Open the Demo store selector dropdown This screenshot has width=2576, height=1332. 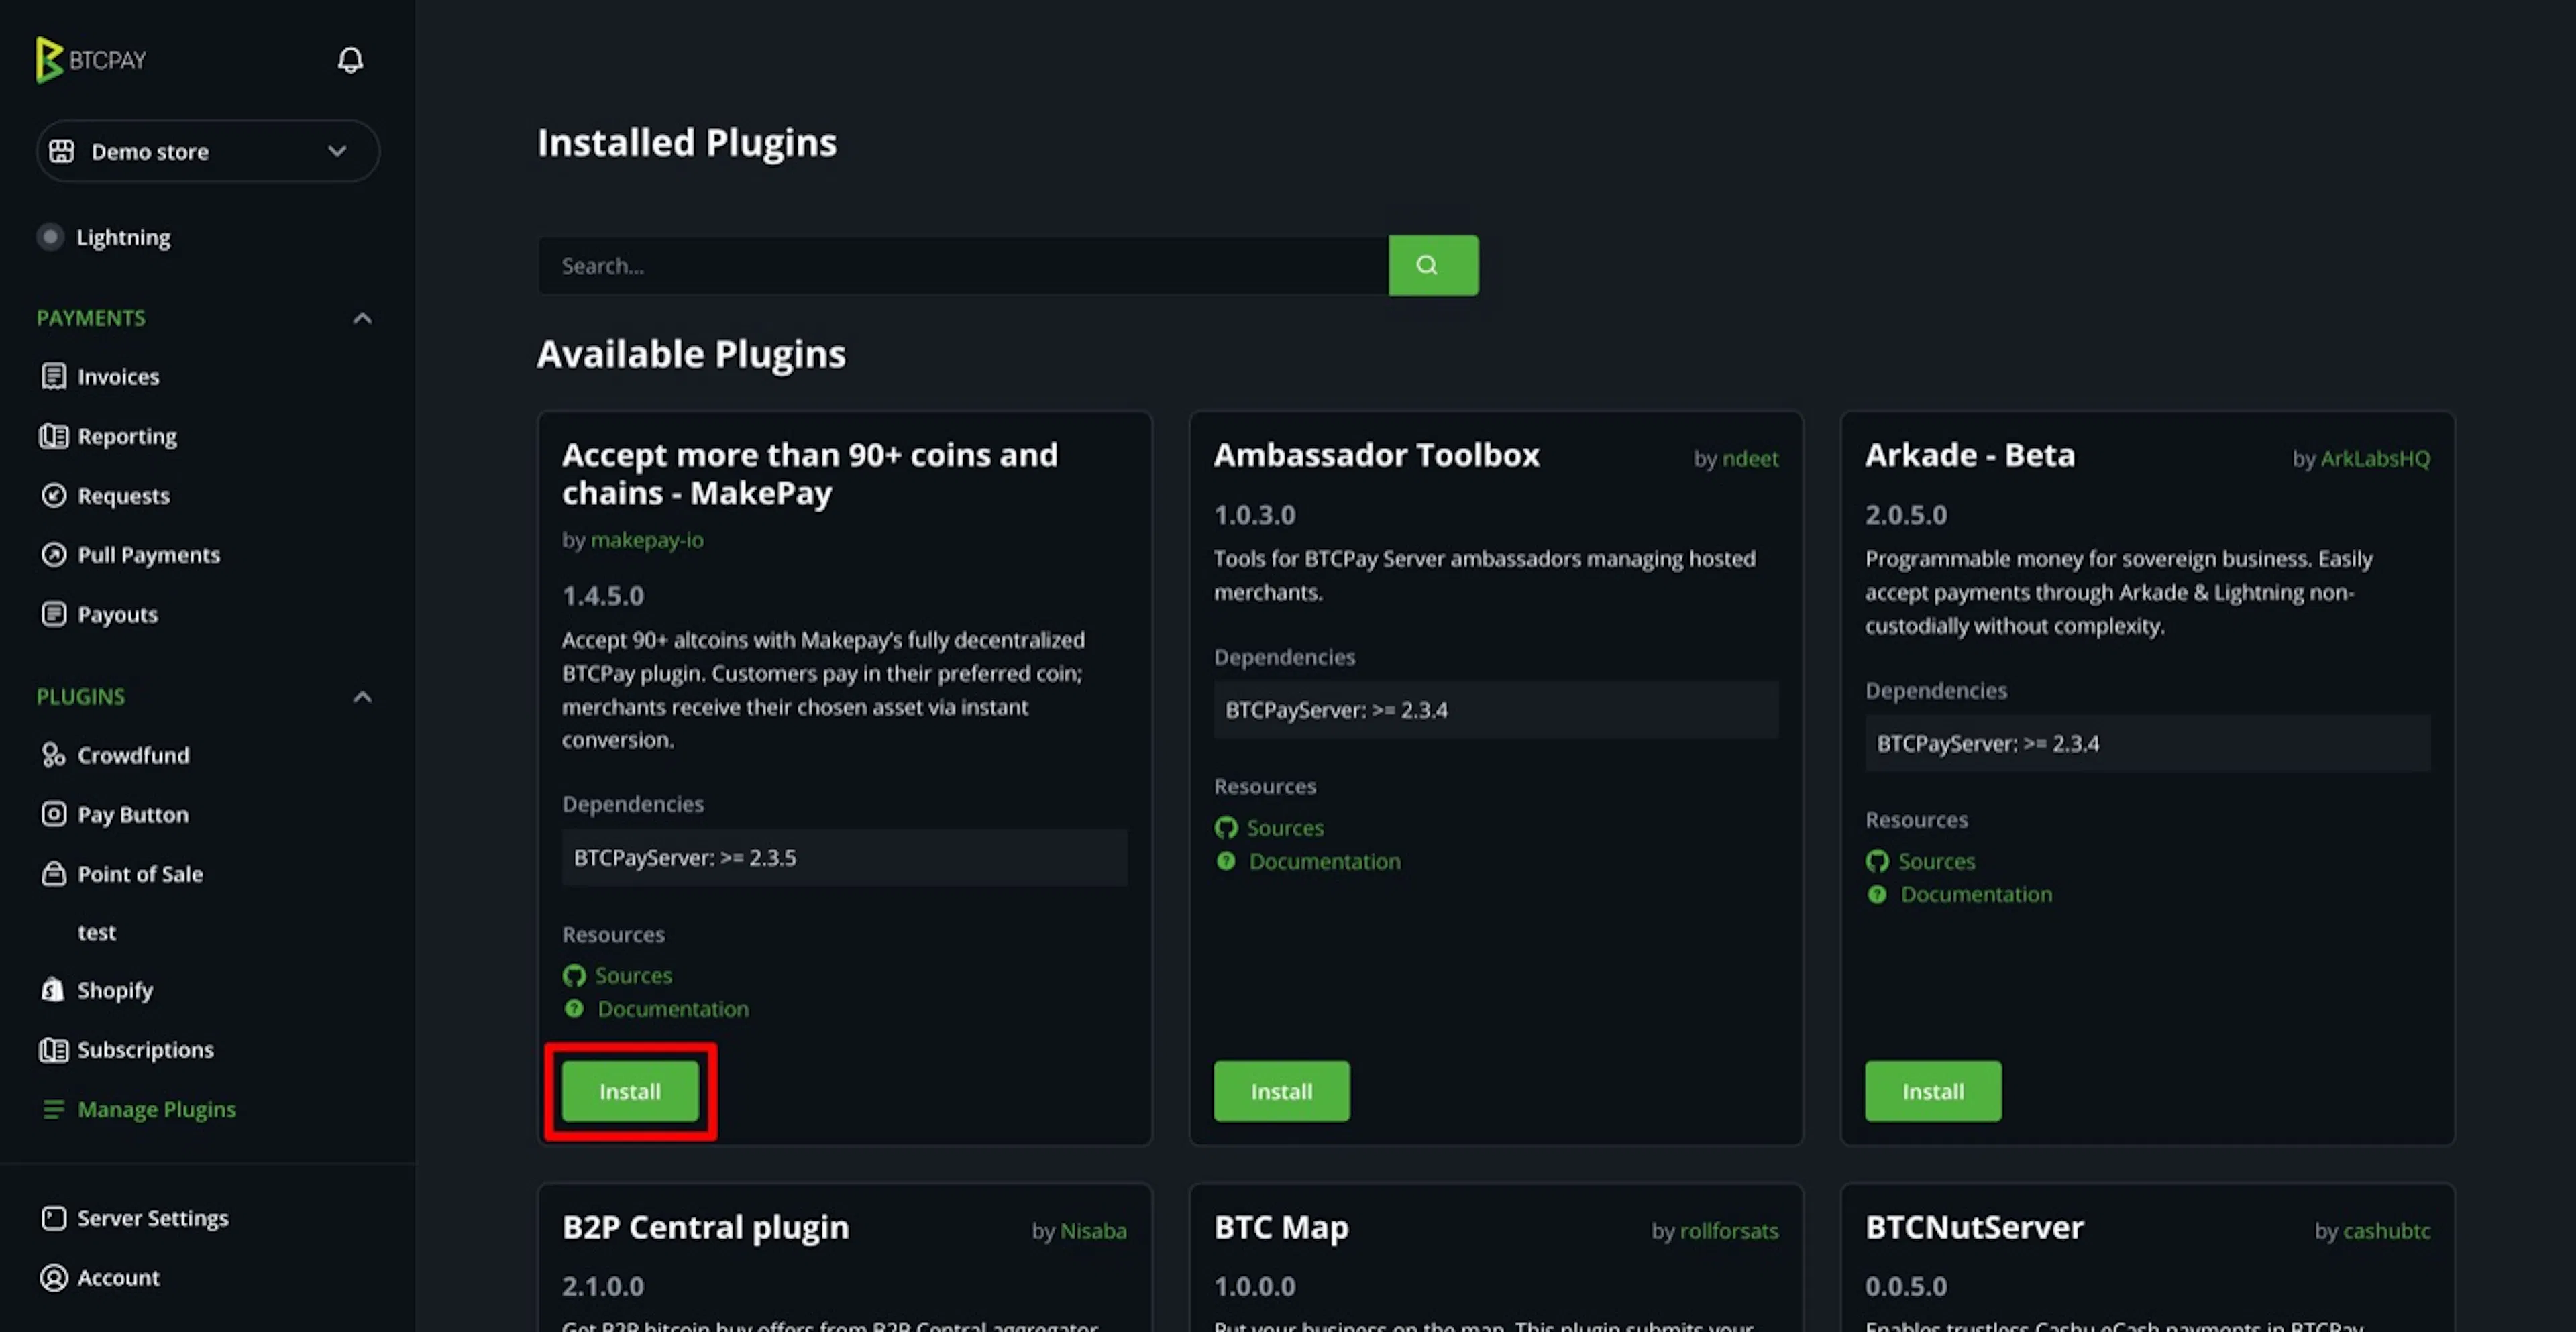coord(208,151)
